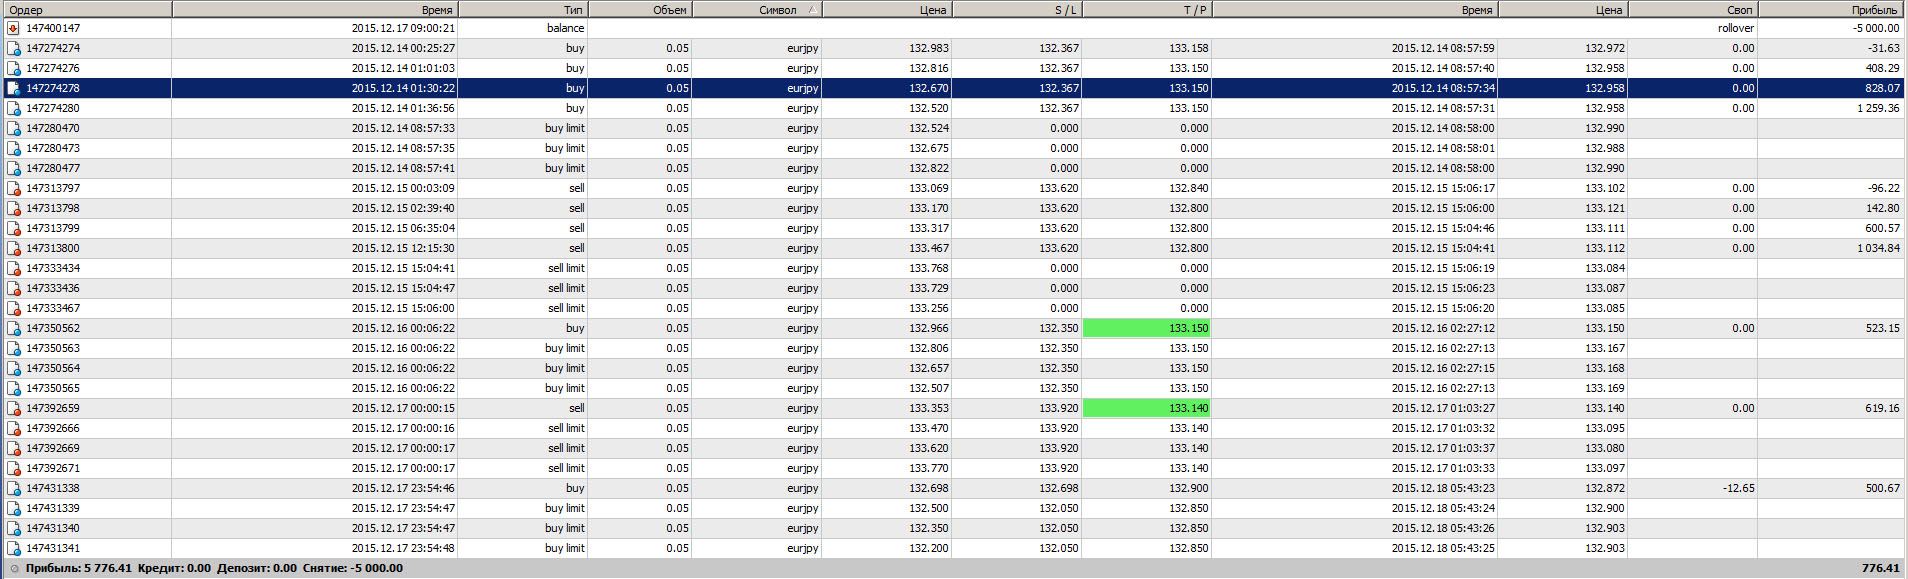Sort by the Тип column header
This screenshot has height=579, width=1908.
pos(523,9)
